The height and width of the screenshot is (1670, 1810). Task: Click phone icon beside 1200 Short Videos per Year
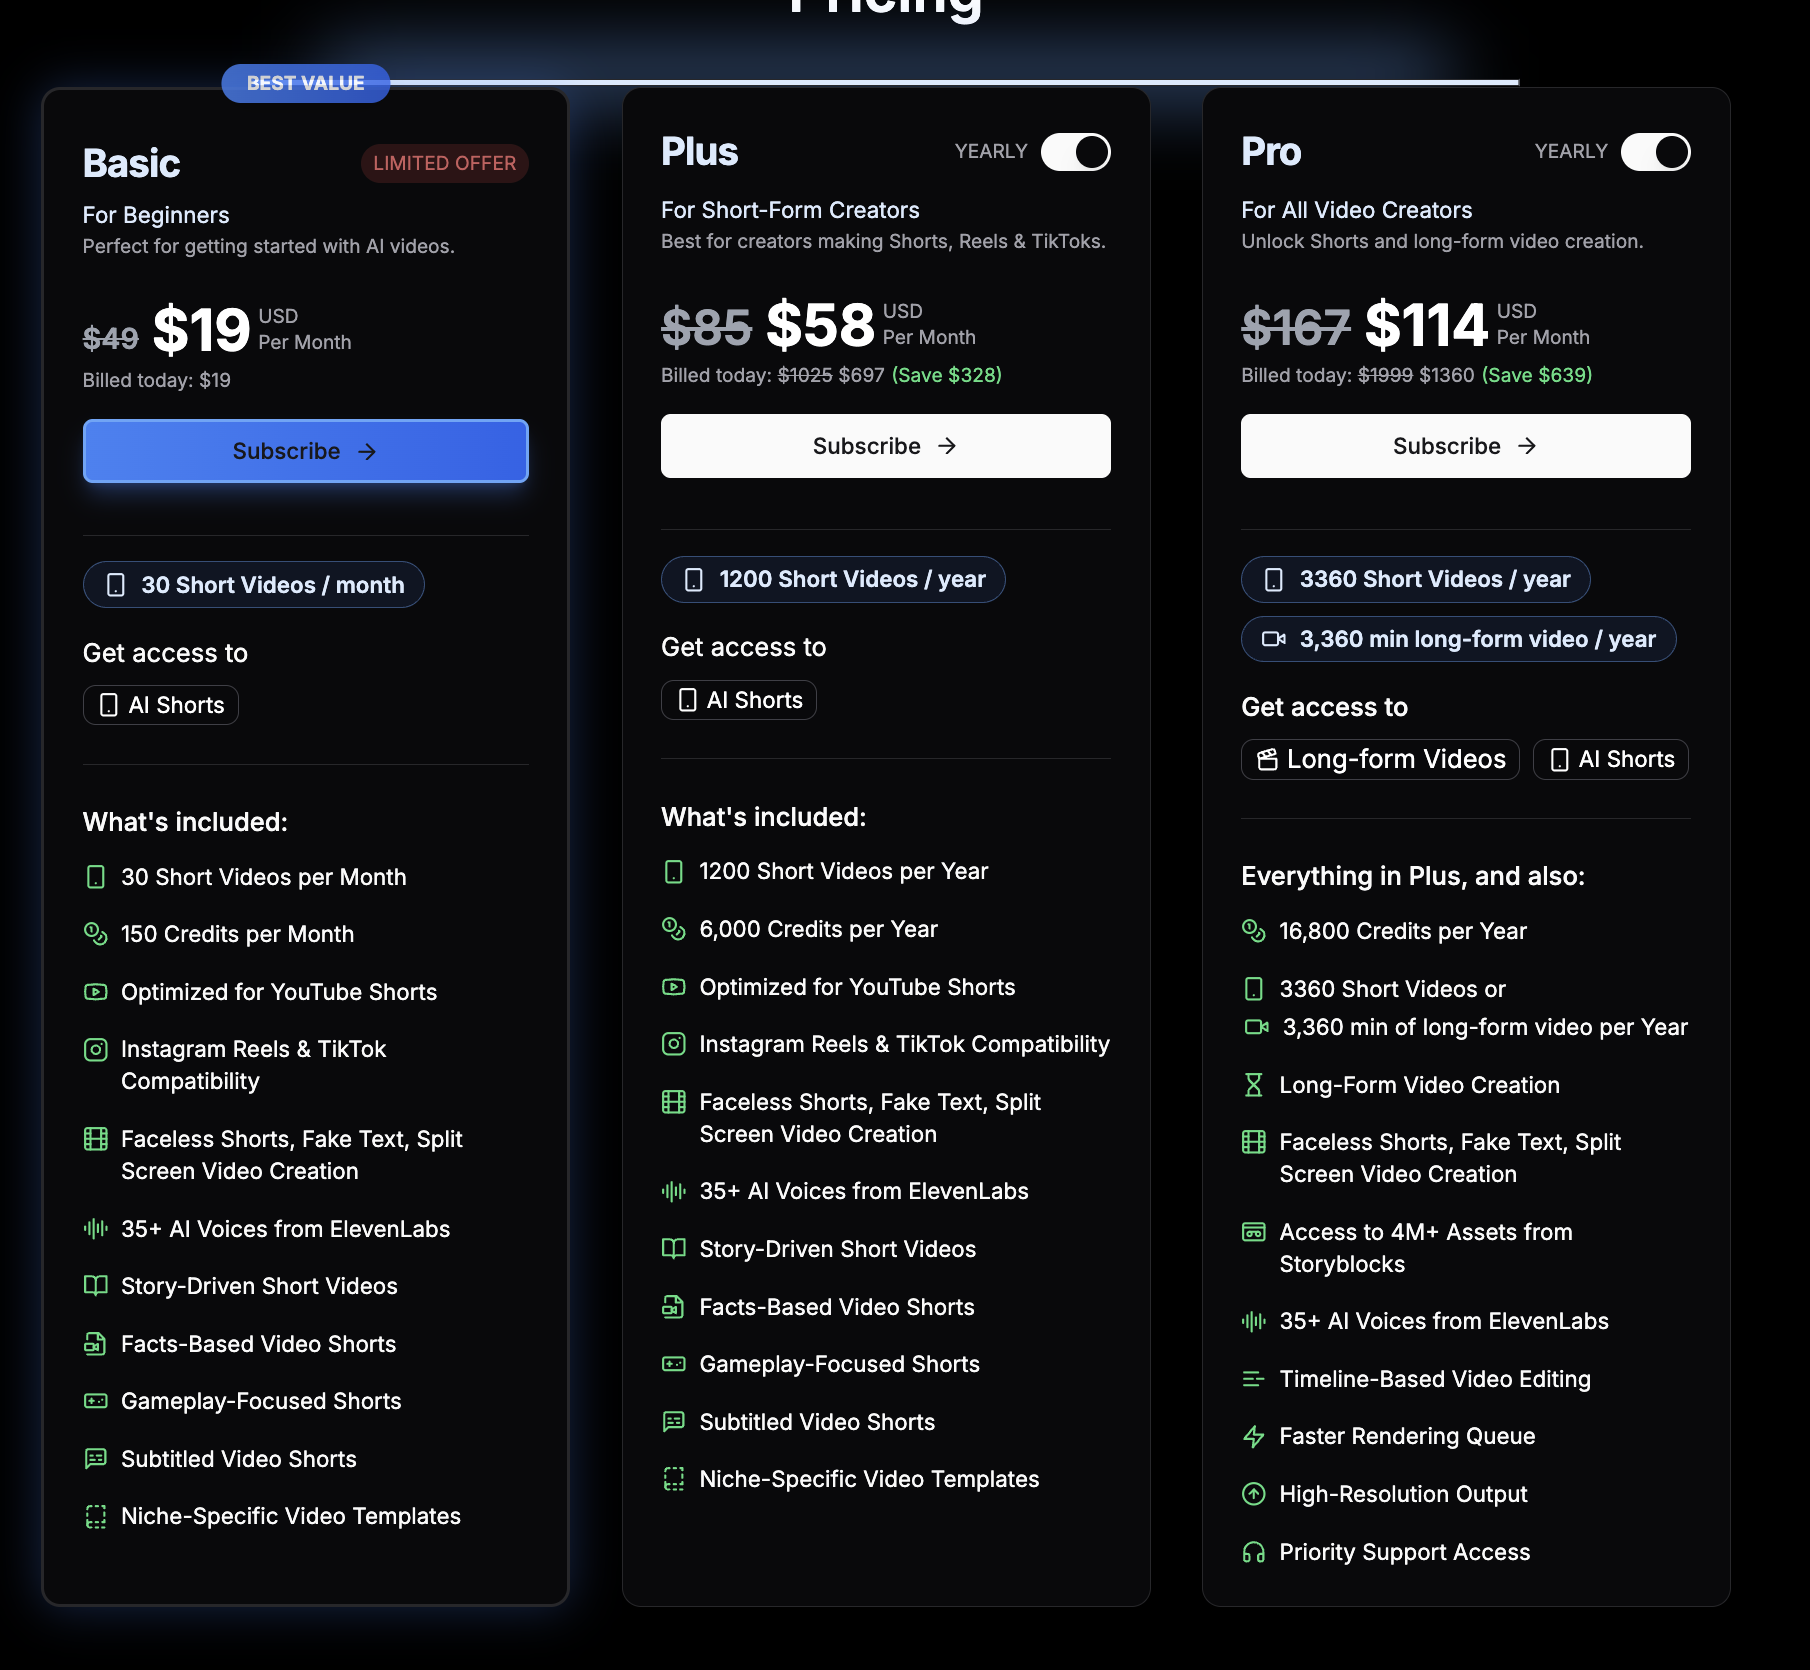tap(674, 871)
